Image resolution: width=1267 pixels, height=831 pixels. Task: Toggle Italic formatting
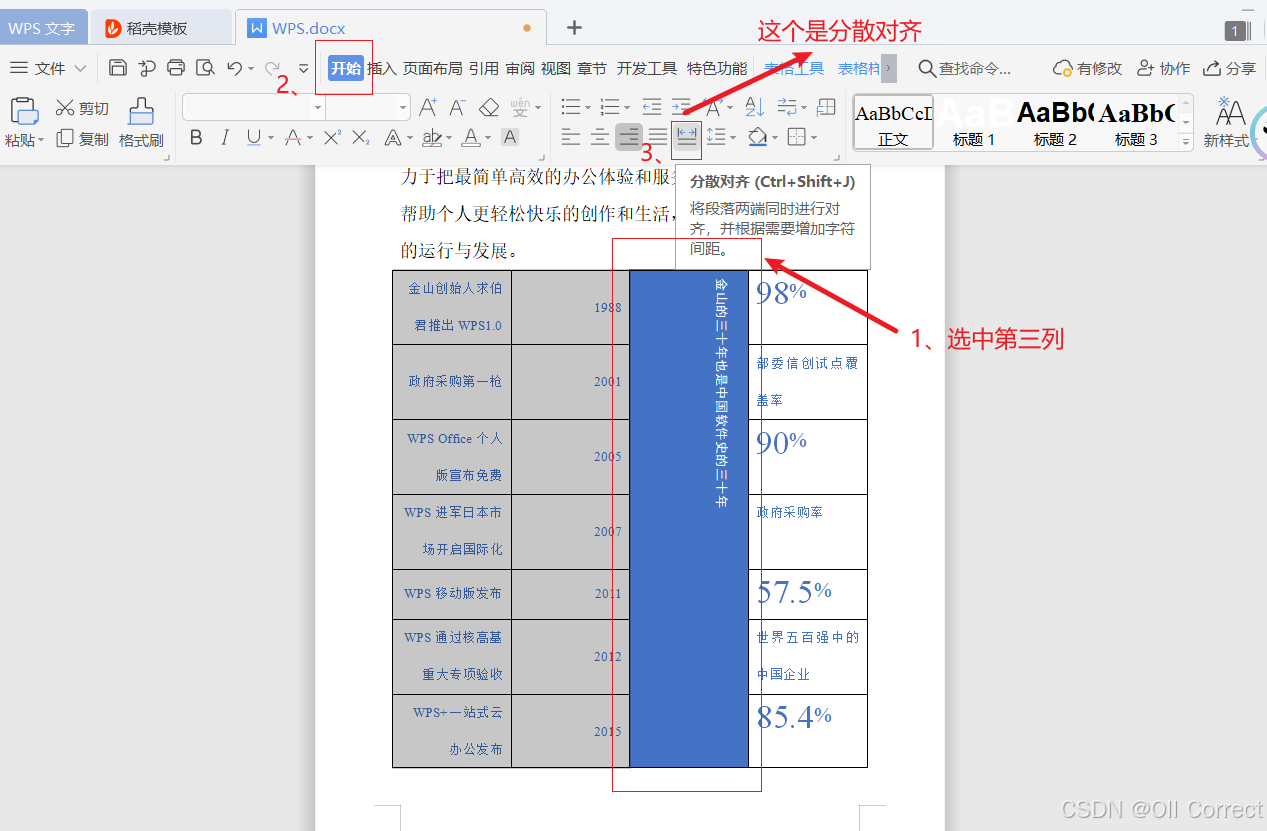[x=225, y=137]
